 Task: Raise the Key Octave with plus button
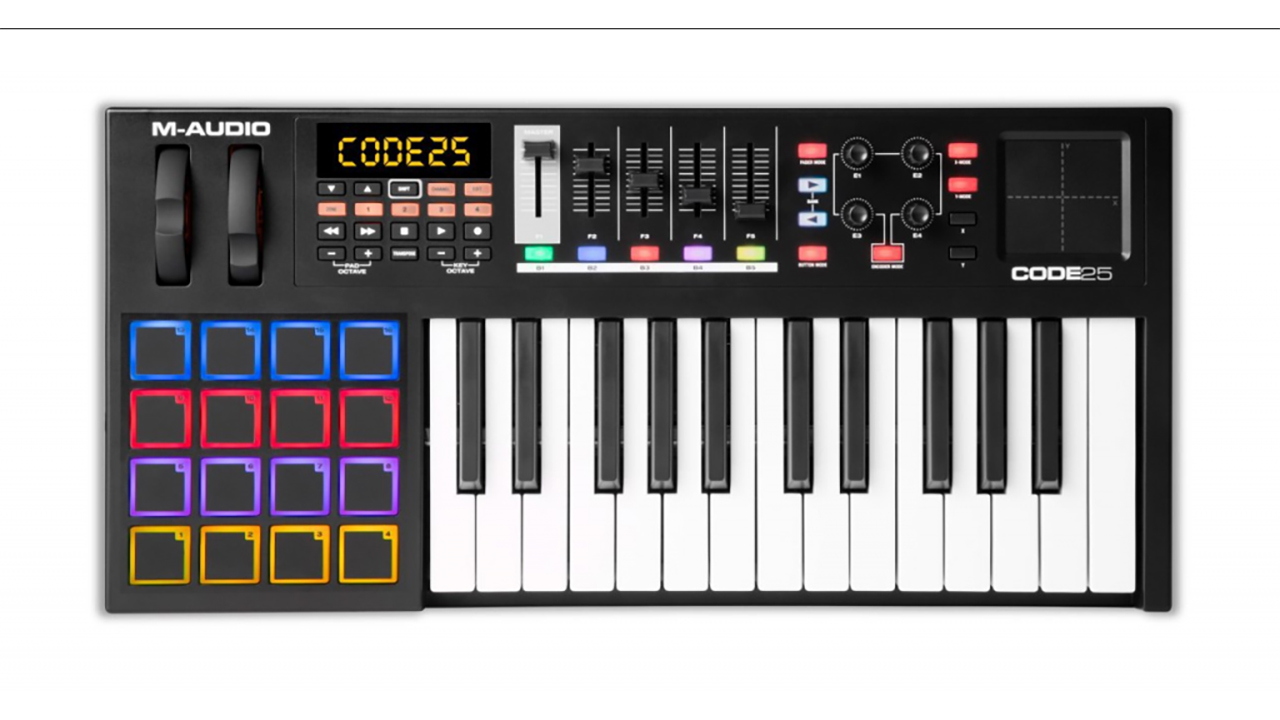[477, 254]
